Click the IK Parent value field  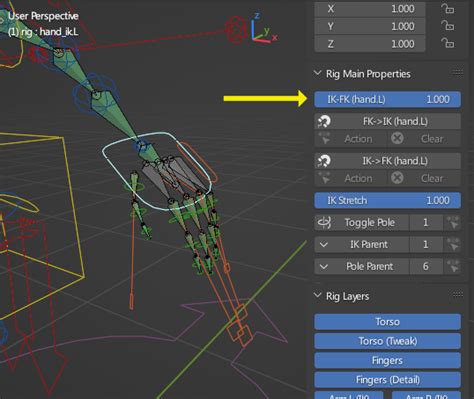tap(426, 244)
